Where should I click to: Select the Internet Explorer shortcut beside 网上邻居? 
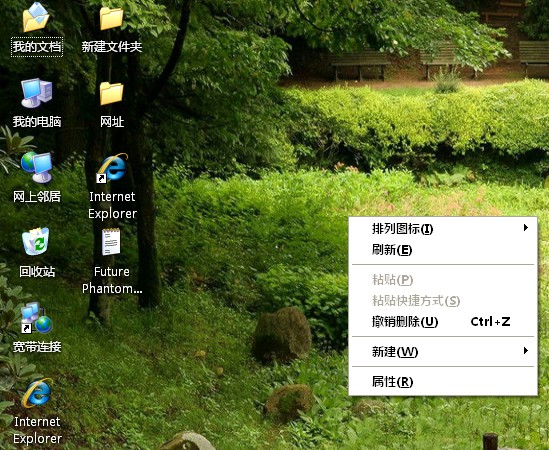(112, 168)
